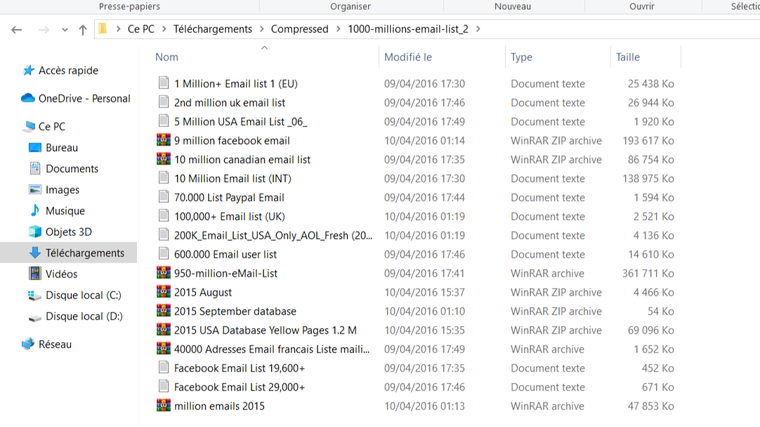760x427 pixels.
Task: Select file 1 Million+ Email list 1 (EU)
Action: pos(236,84)
